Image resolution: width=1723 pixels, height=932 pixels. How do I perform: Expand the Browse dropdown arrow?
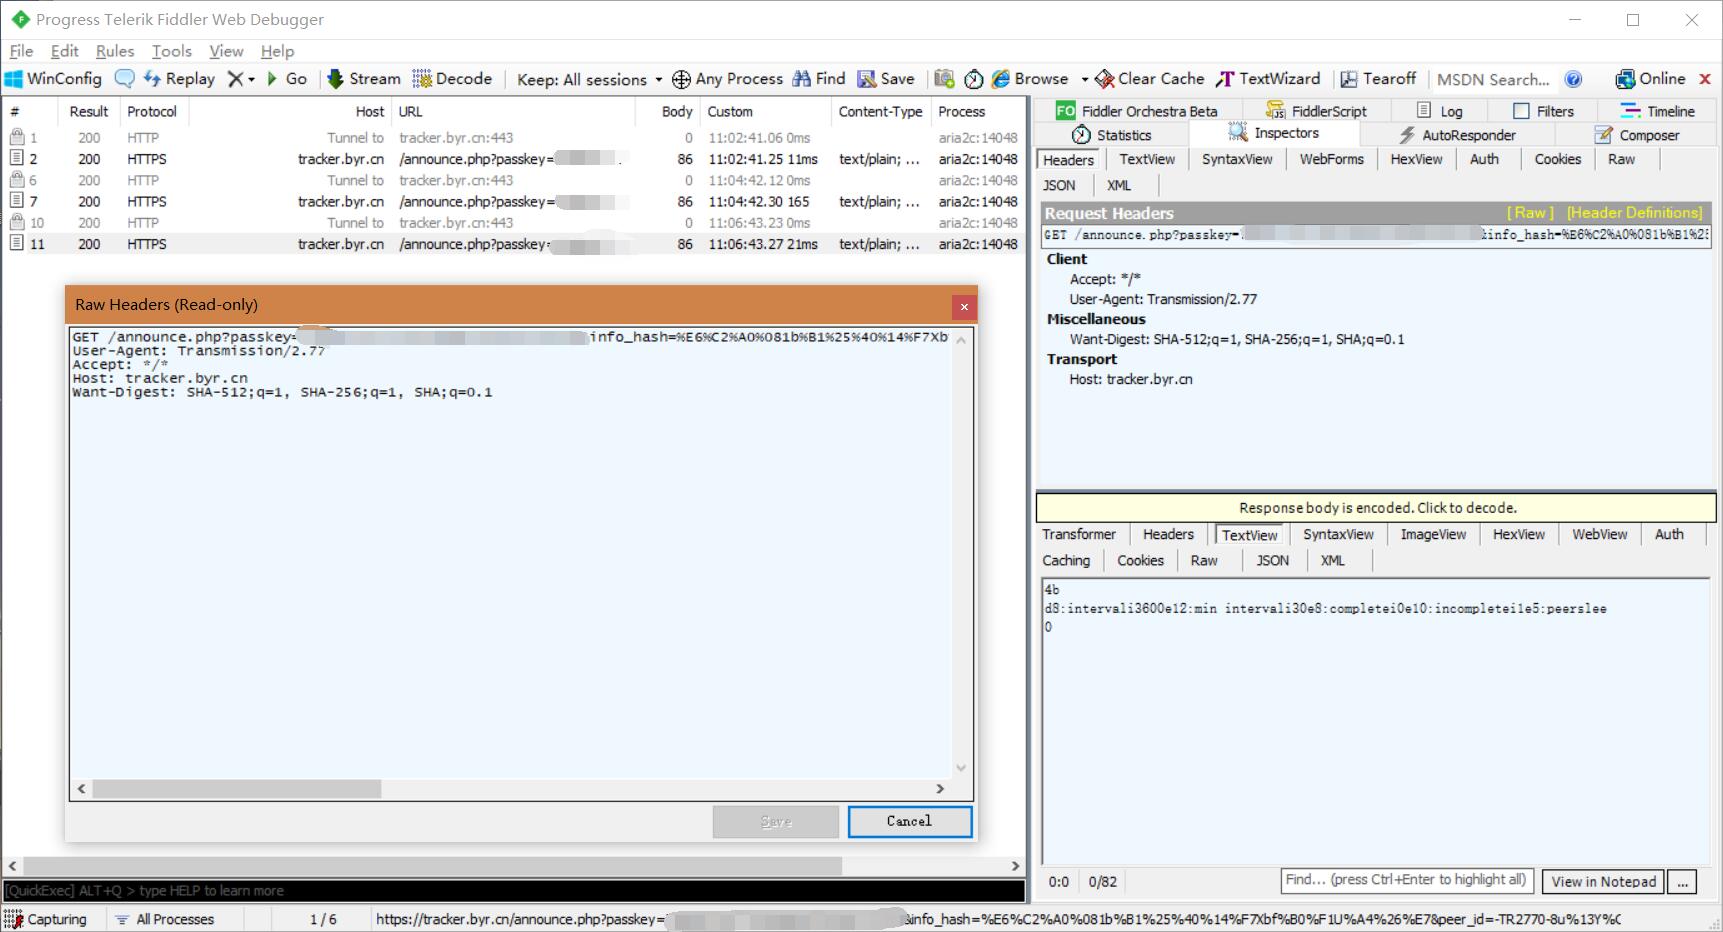pos(1084,79)
